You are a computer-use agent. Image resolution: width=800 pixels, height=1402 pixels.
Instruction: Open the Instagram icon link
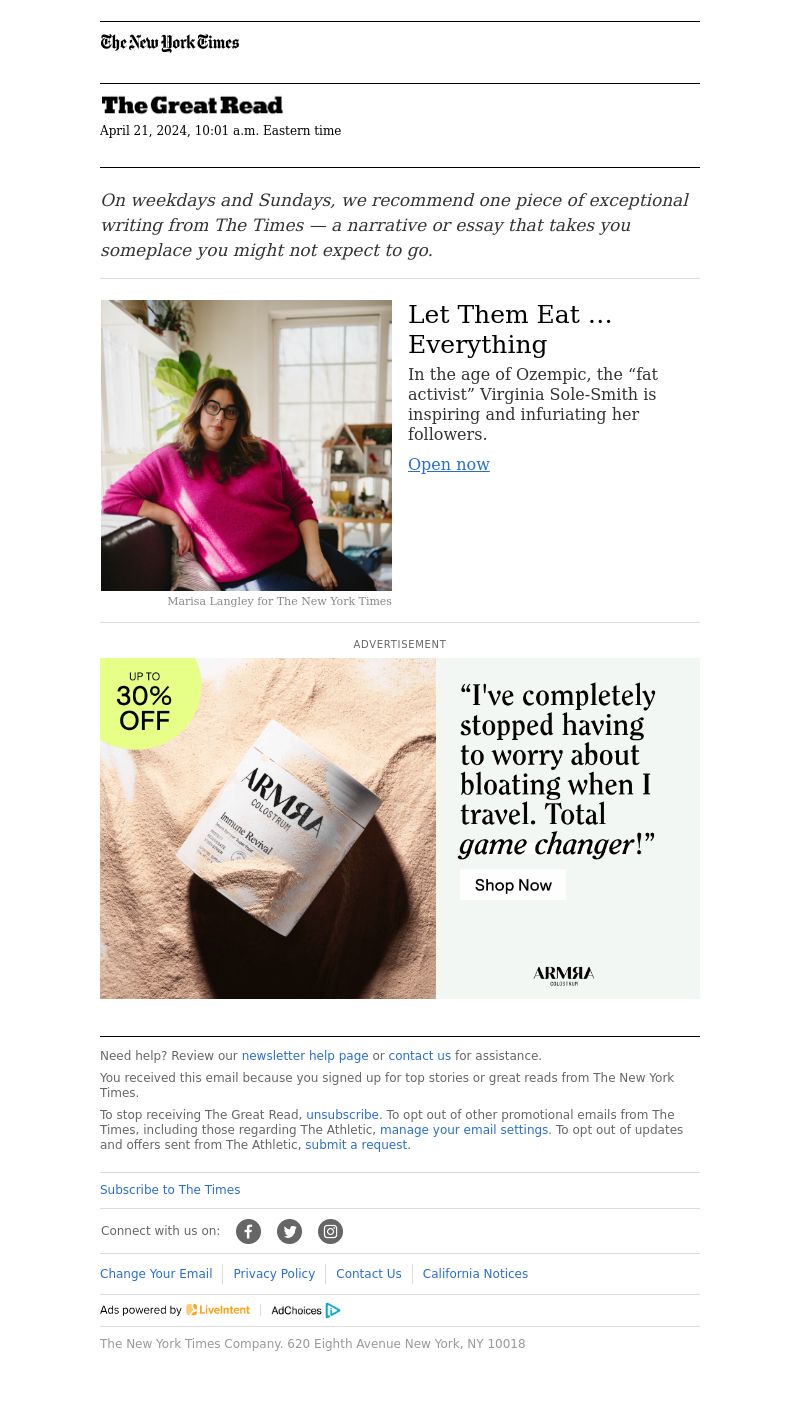coord(330,1231)
